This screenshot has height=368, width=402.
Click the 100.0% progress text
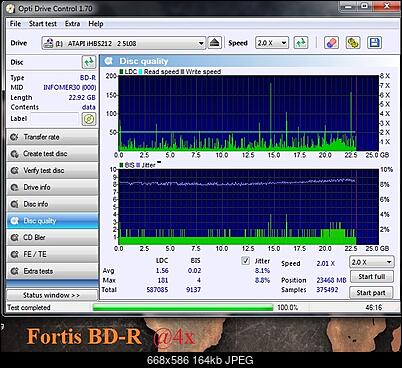[x=288, y=307]
